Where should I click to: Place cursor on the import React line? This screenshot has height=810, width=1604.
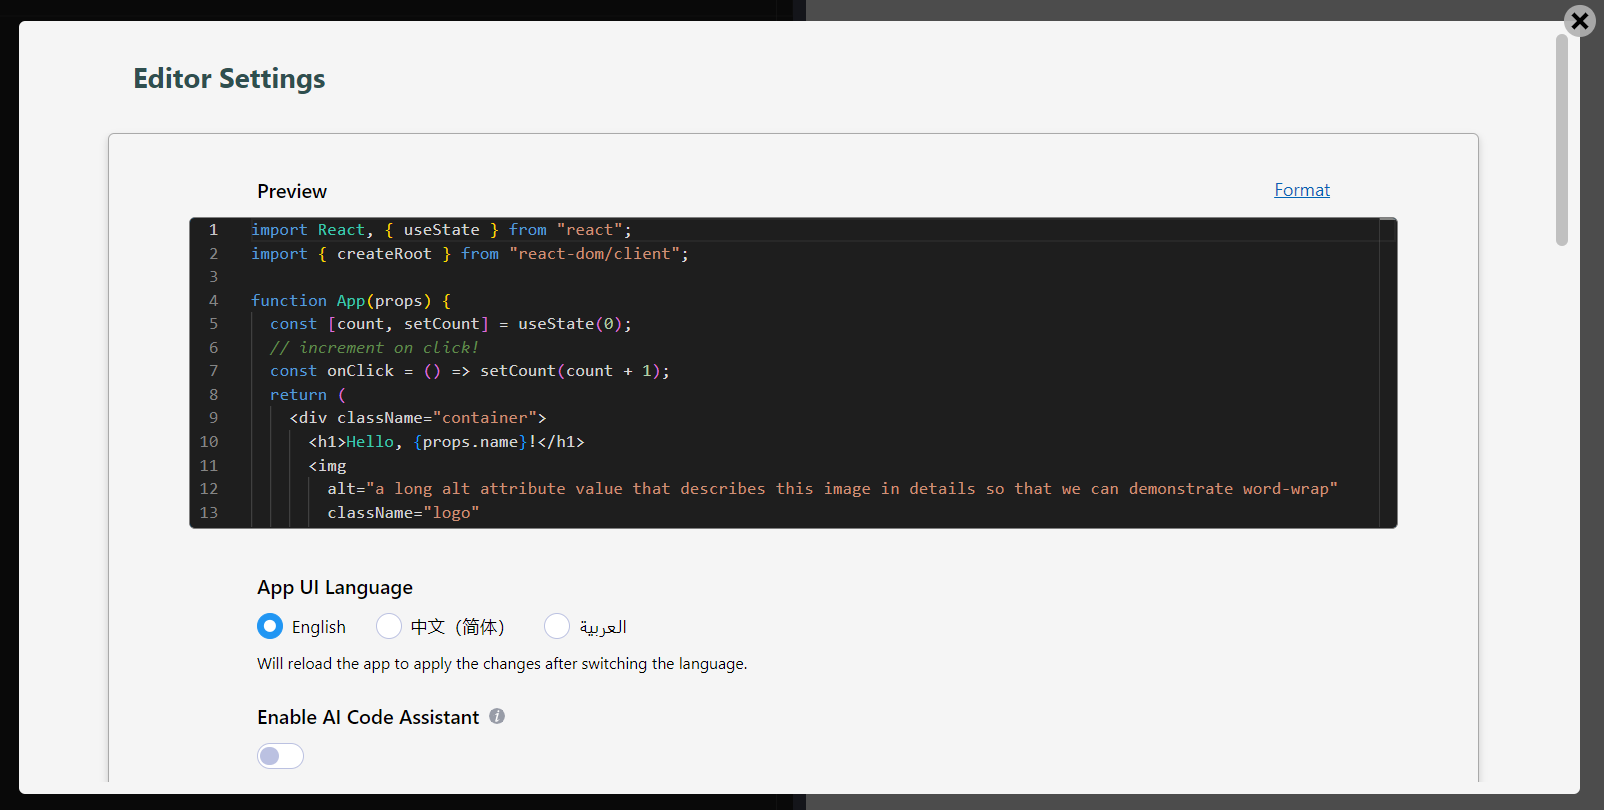pos(440,230)
